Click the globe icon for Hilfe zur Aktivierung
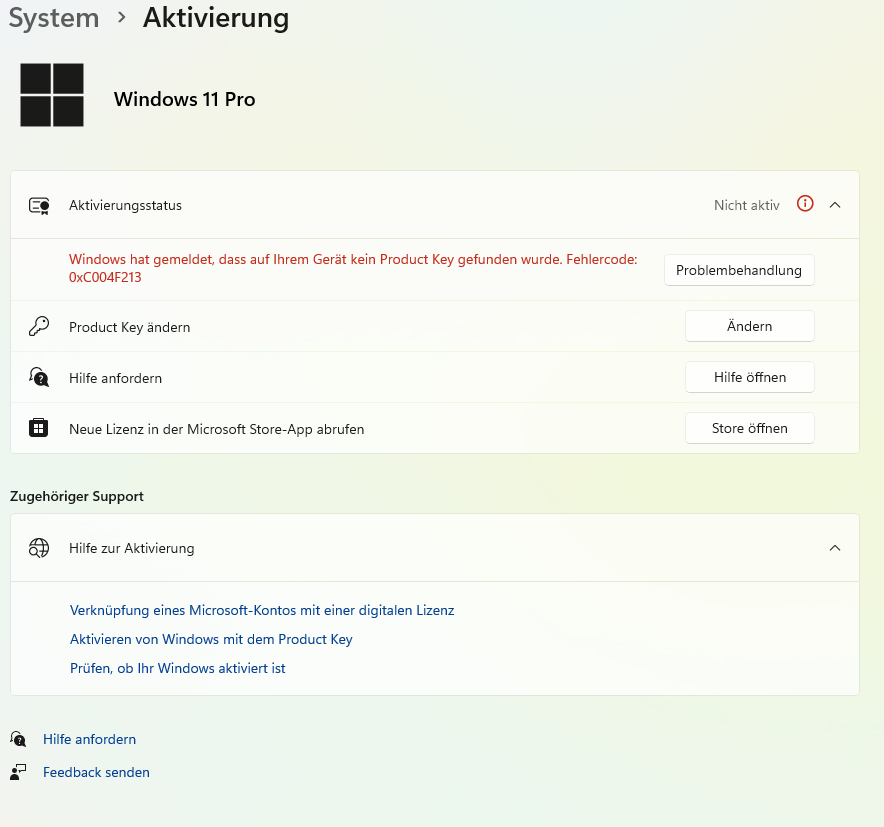The image size is (884, 827). [x=39, y=548]
